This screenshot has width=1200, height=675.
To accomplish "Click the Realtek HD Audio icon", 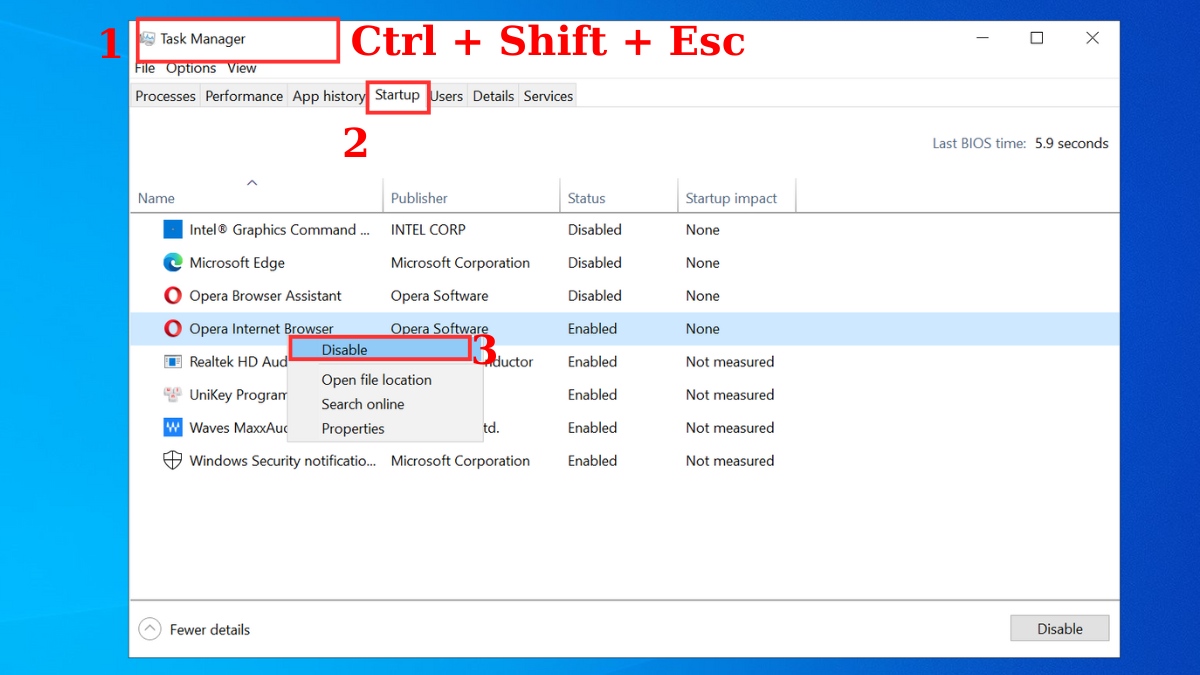I will tap(173, 361).
